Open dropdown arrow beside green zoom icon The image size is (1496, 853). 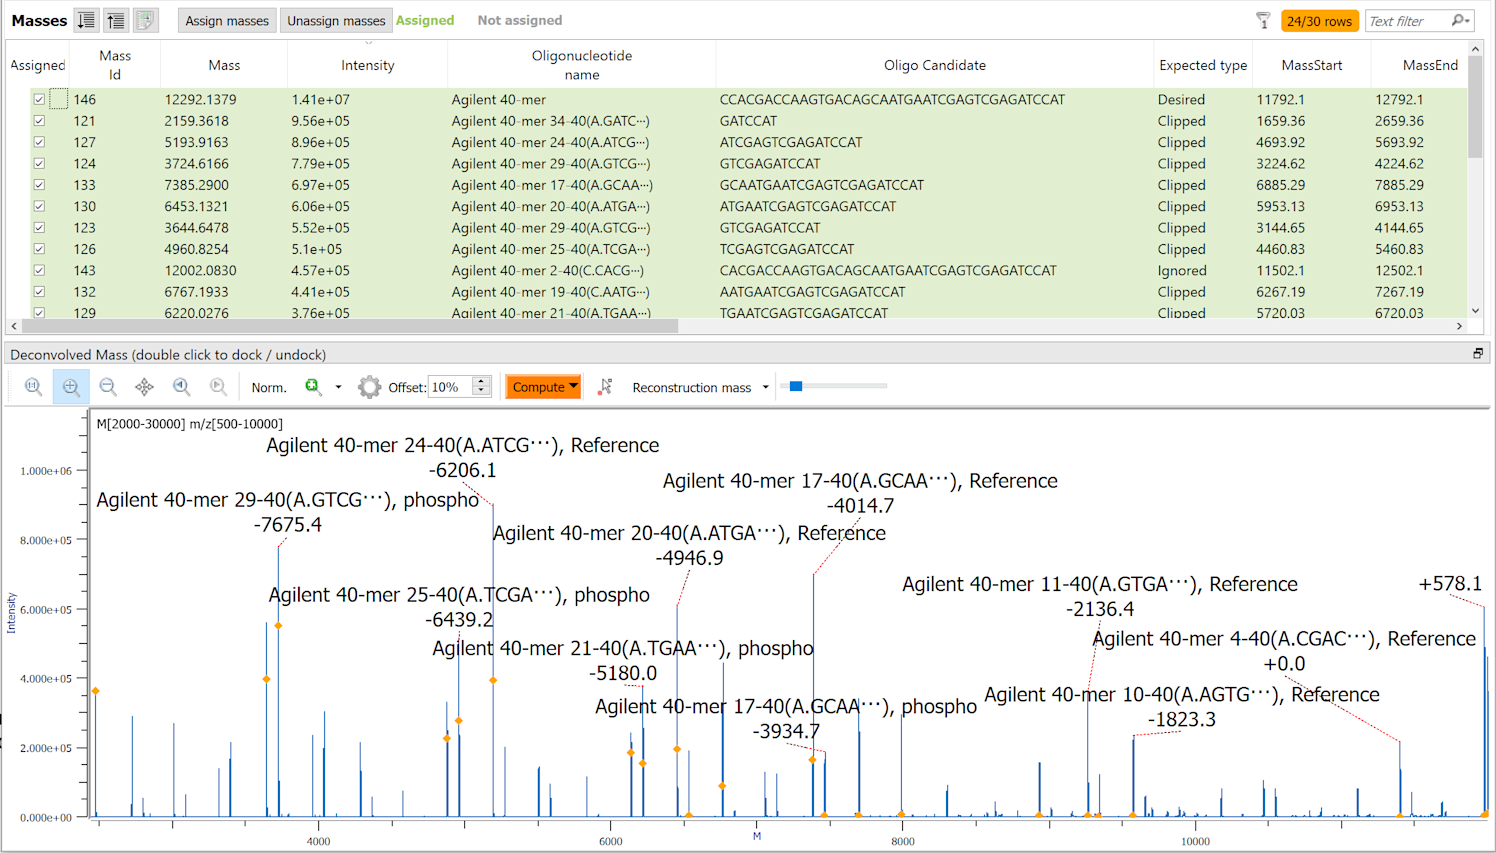click(338, 388)
